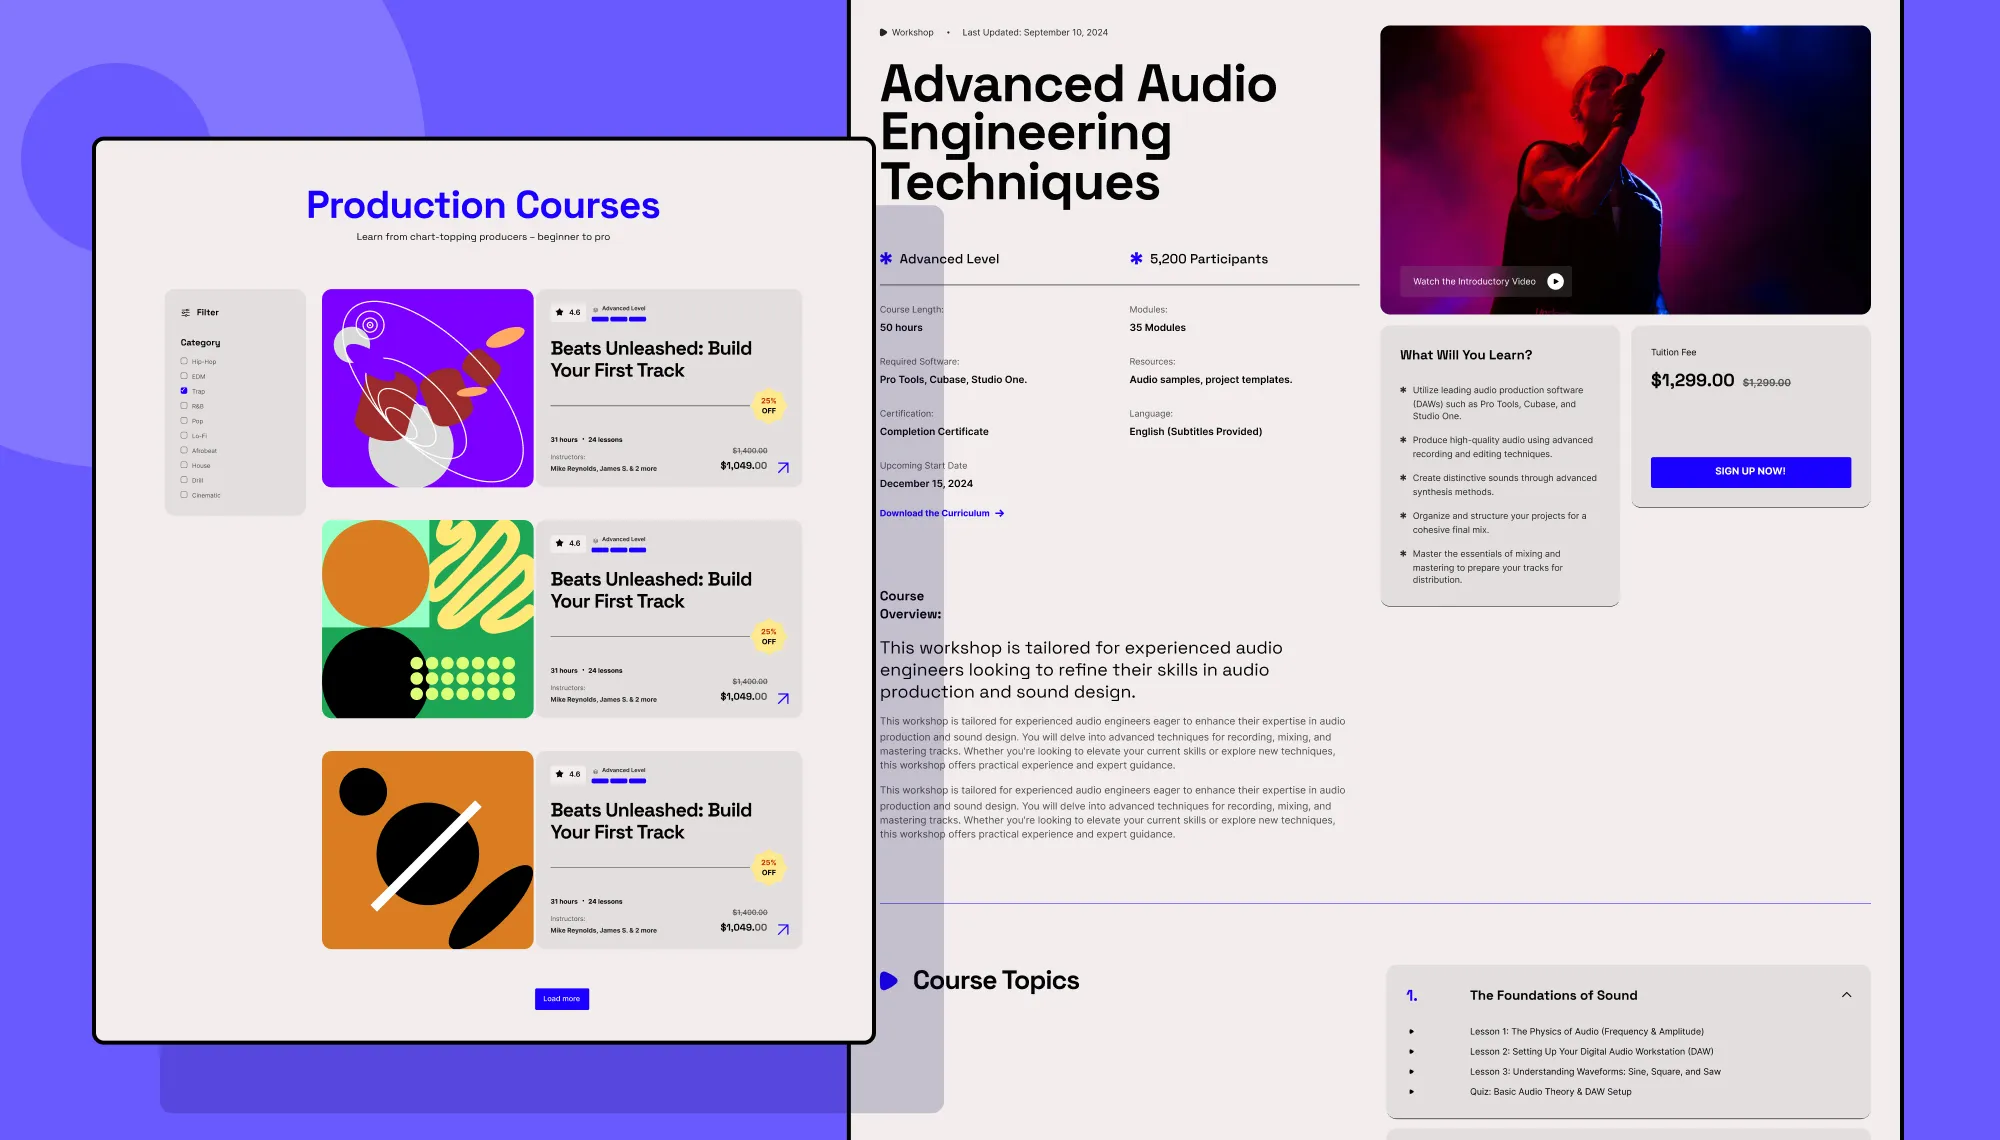Click the SIGN UP NOW! button
This screenshot has width=2000, height=1140.
[1750, 472]
